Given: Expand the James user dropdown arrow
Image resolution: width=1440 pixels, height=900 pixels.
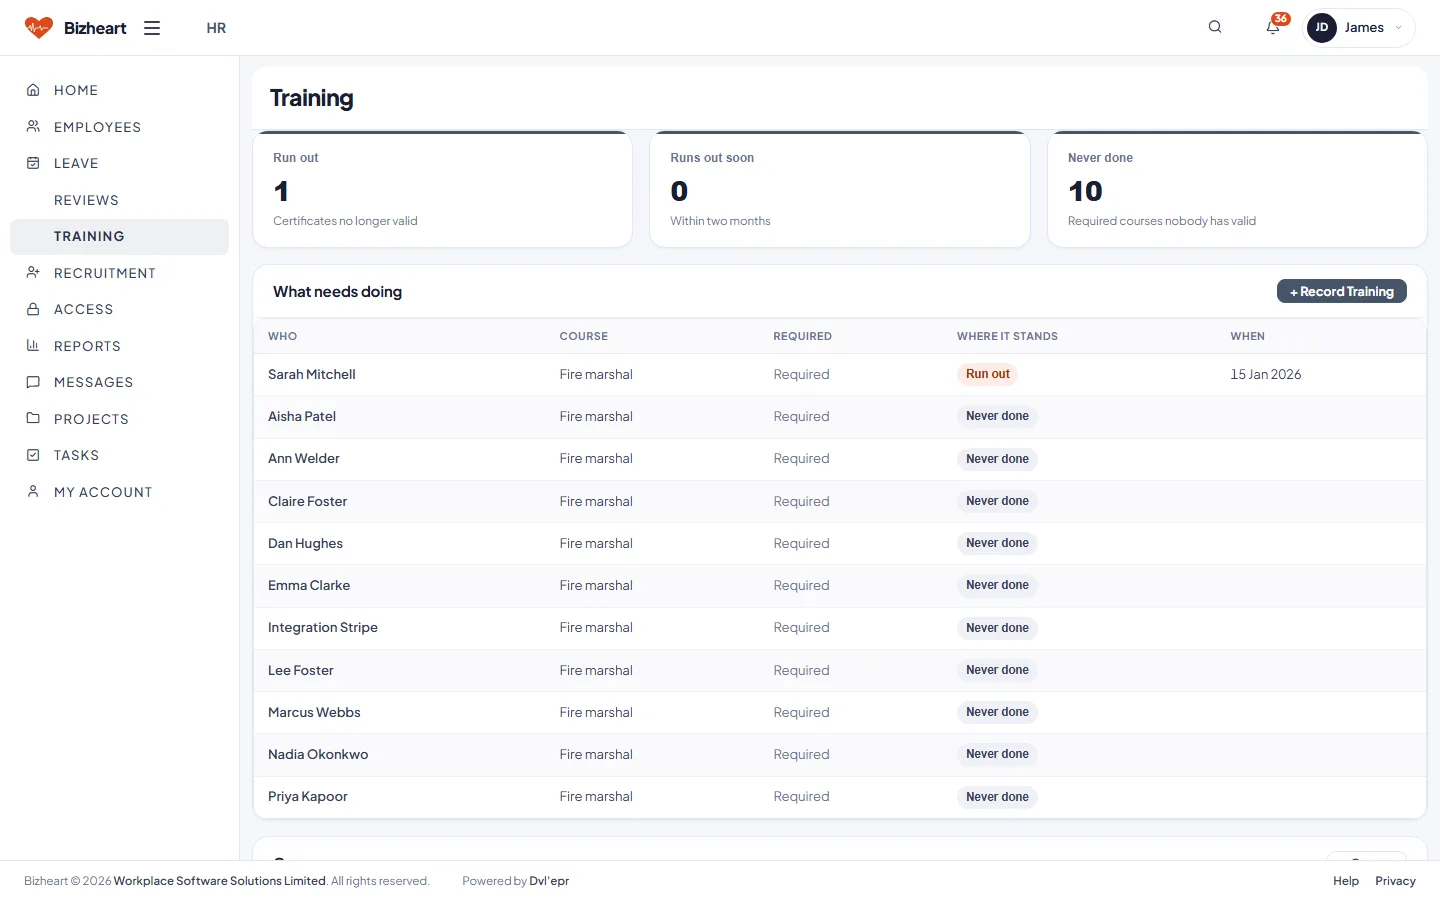Looking at the screenshot, I should [x=1398, y=28].
